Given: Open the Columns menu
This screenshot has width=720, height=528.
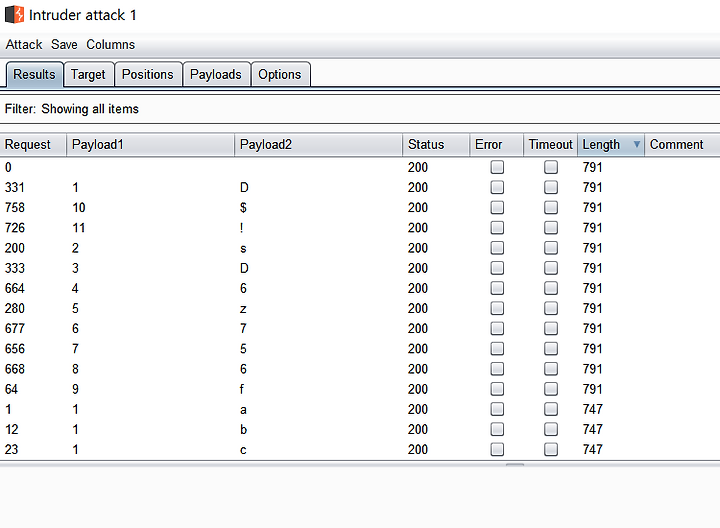Looking at the screenshot, I should coord(111,45).
